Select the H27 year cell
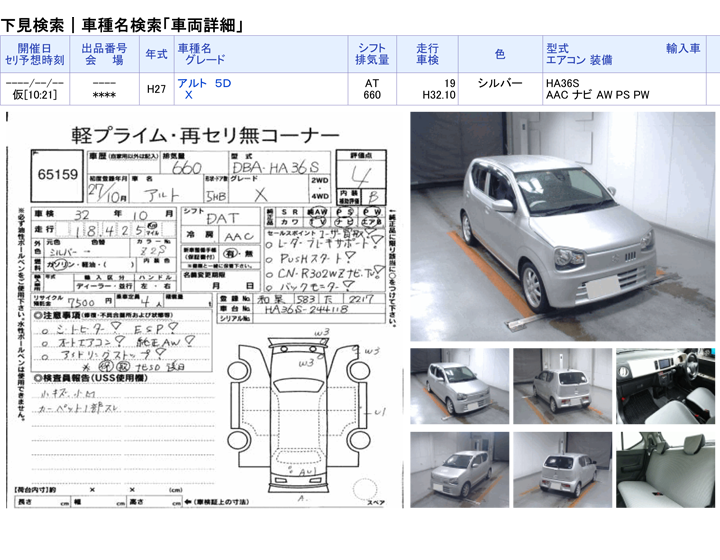 [157, 89]
